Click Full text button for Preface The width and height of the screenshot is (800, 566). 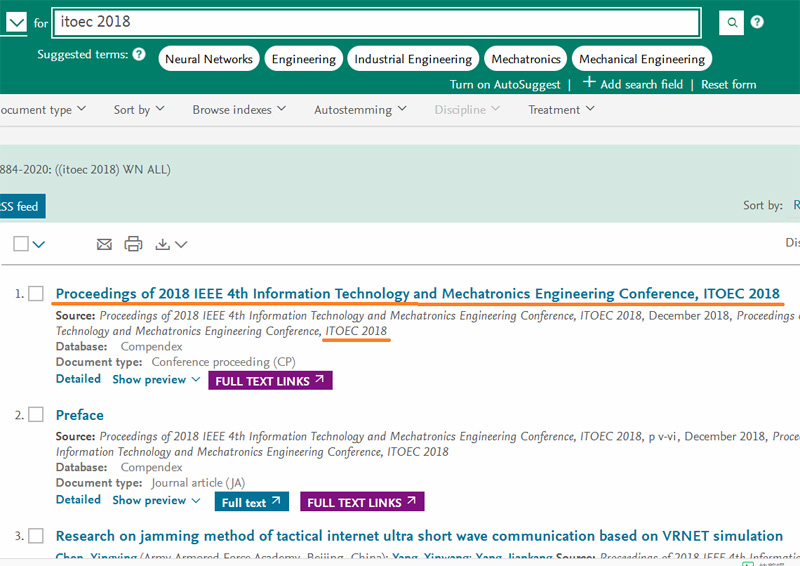point(252,502)
